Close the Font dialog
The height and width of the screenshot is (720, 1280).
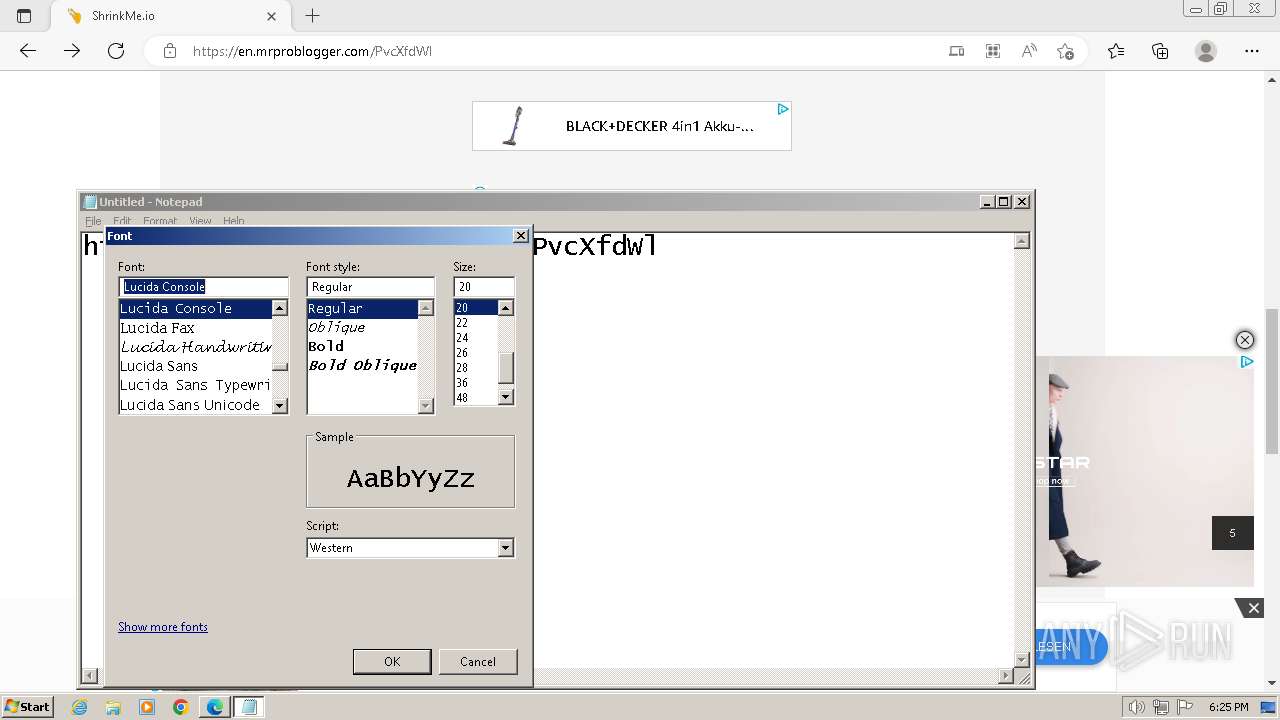520,236
